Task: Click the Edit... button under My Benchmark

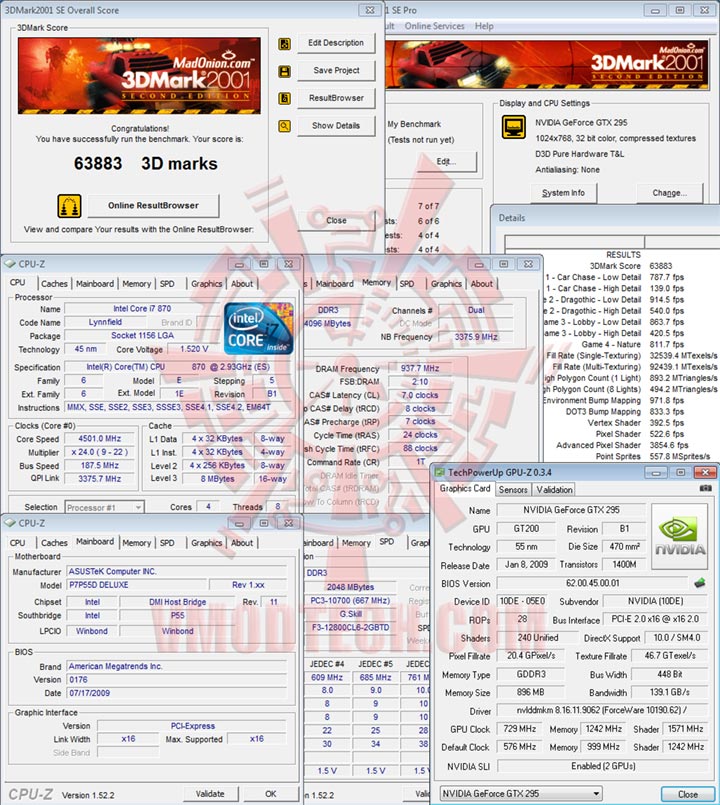Action: (447, 162)
